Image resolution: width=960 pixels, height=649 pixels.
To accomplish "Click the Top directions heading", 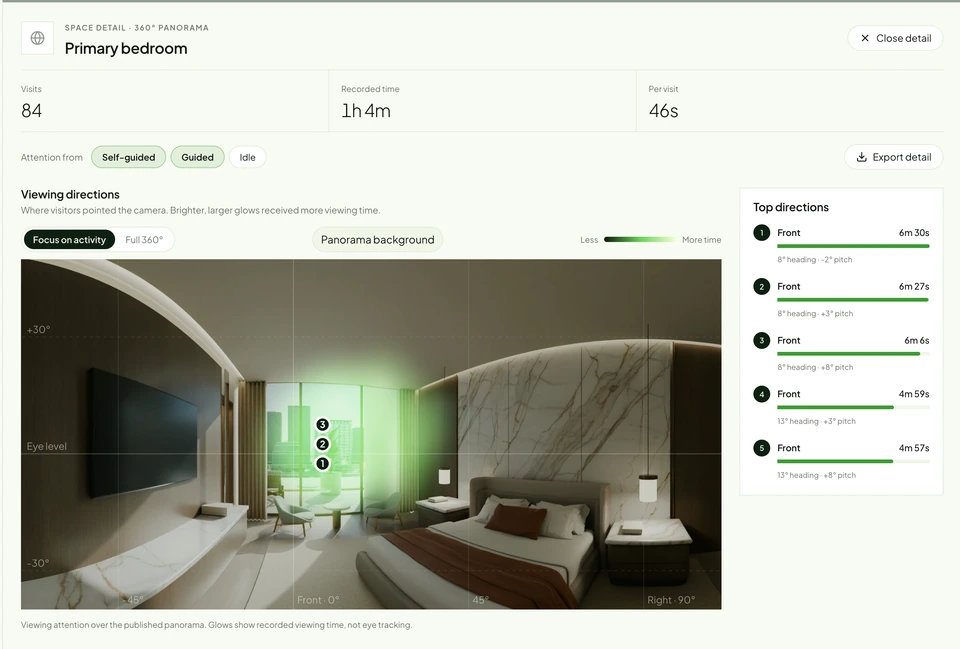I will click(791, 208).
